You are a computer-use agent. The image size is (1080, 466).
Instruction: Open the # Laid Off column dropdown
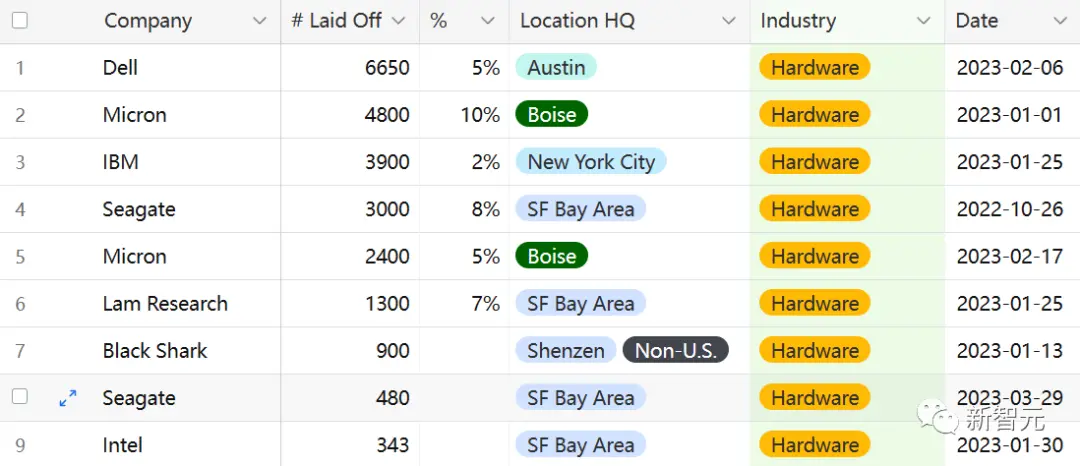click(x=398, y=21)
